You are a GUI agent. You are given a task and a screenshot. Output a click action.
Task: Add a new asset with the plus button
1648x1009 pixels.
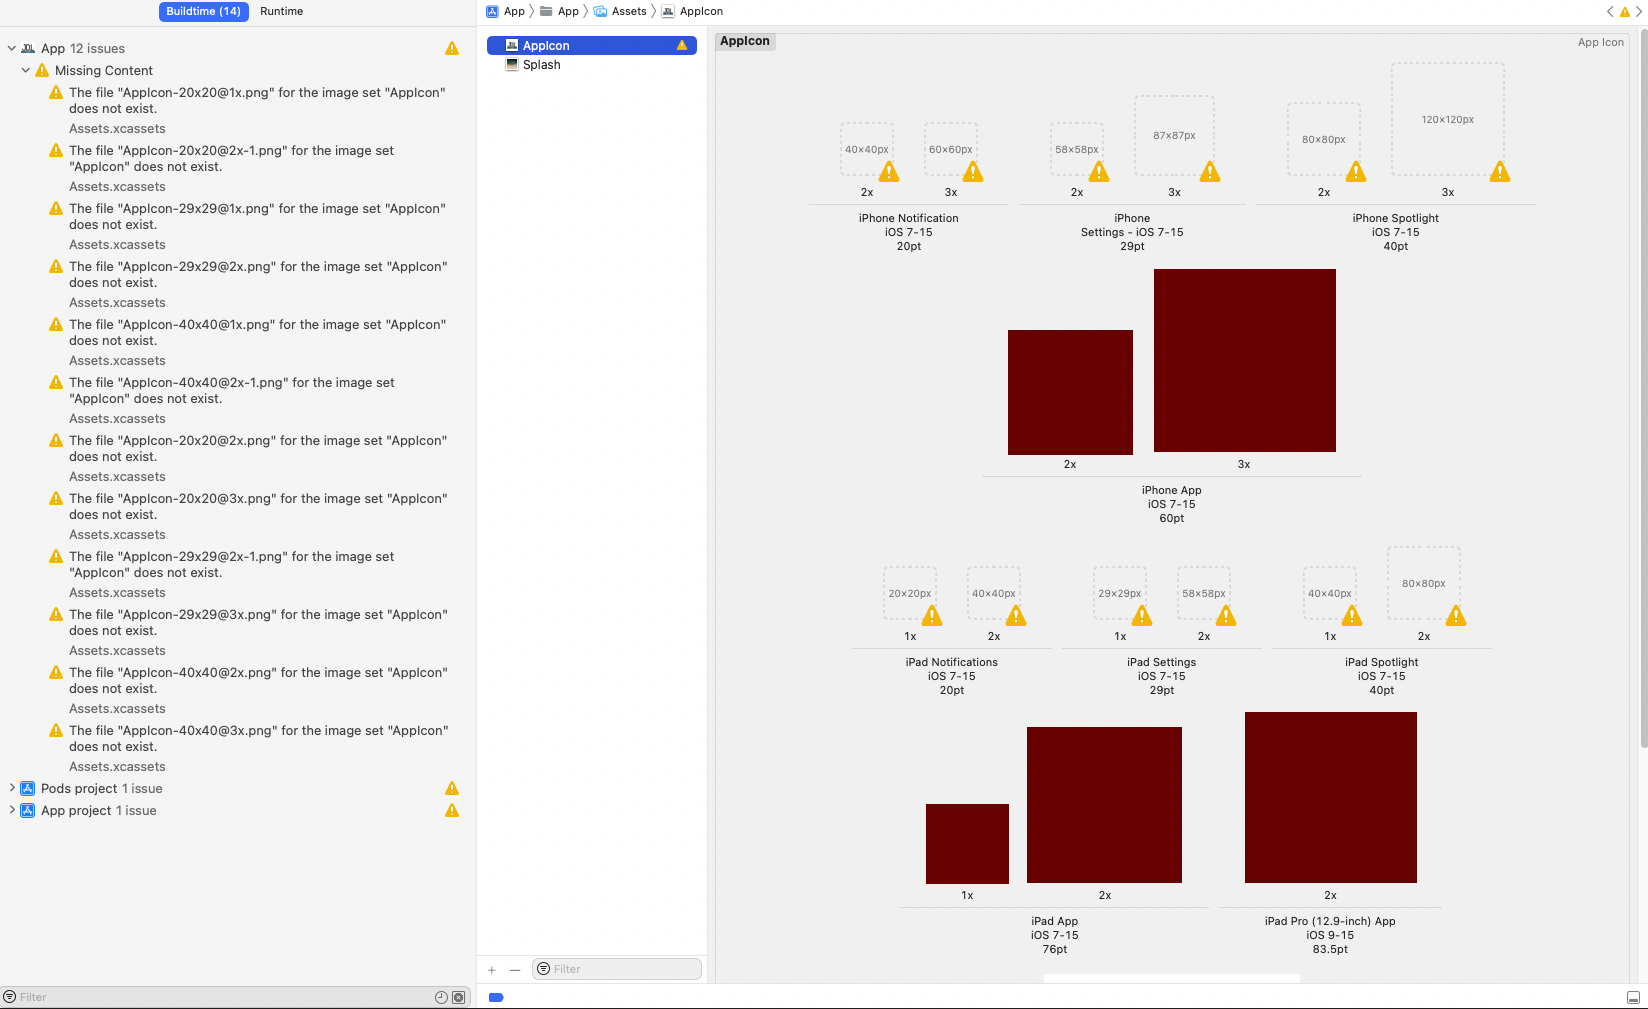tap(491, 969)
